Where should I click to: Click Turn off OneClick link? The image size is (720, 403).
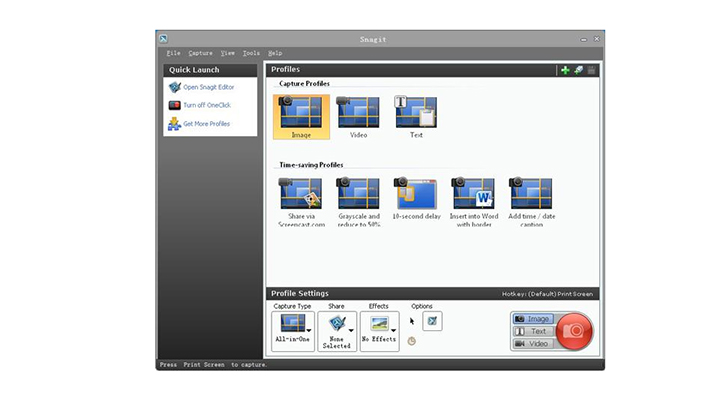click(x=207, y=105)
